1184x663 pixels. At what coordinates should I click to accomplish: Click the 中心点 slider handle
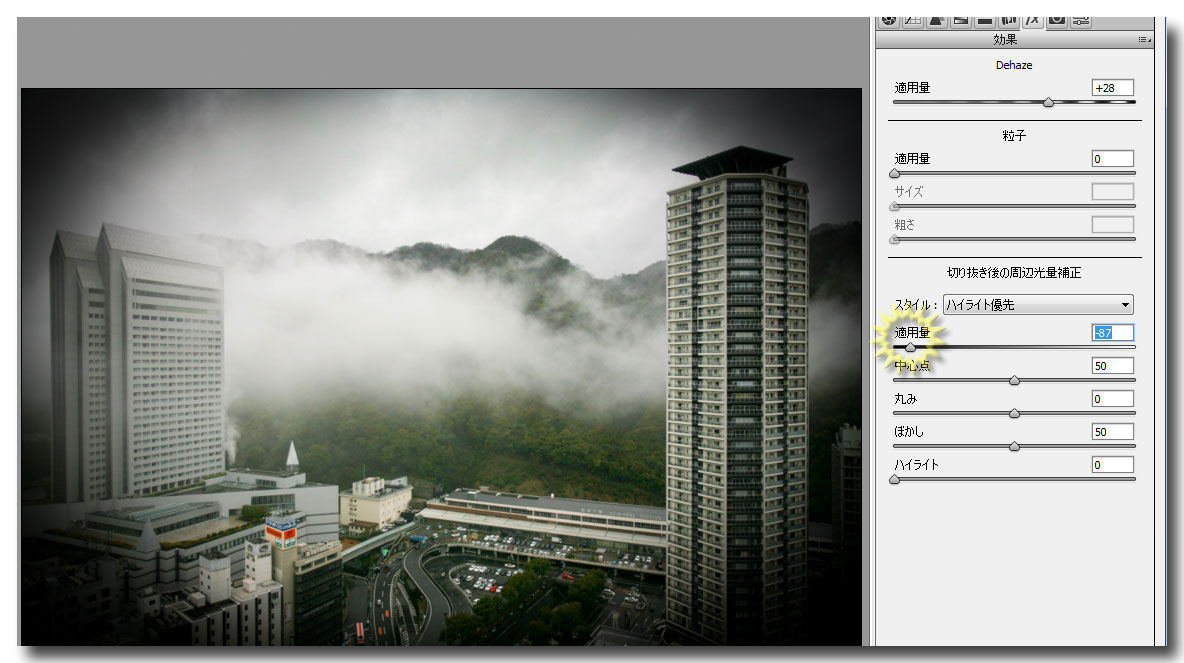1014,380
